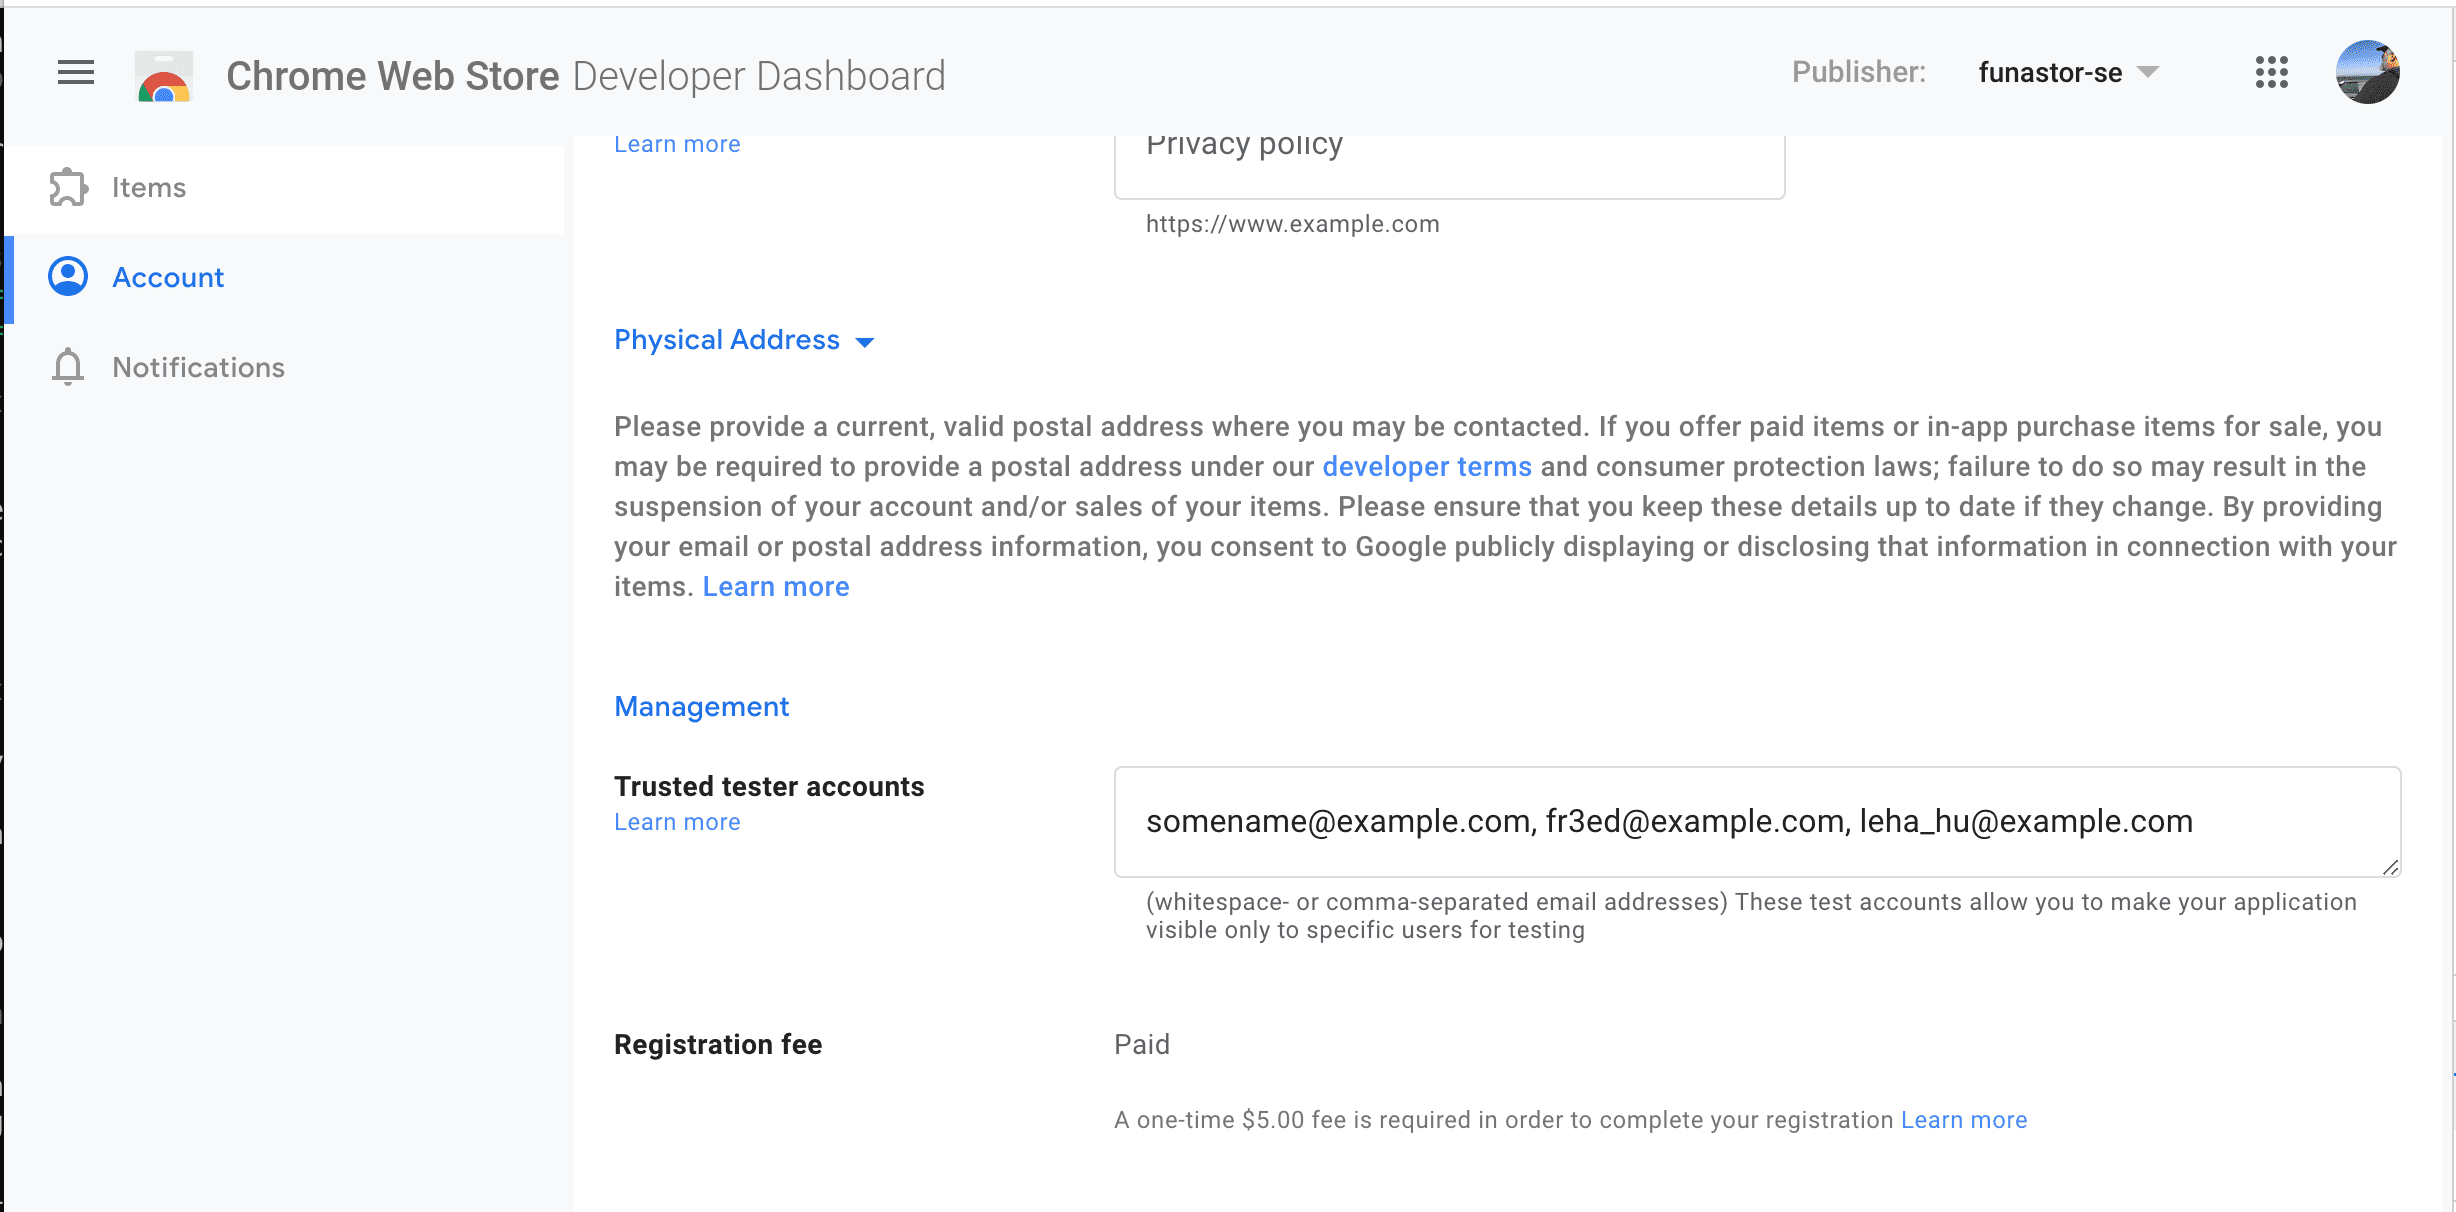Screen dimensions: 2456x1212
Task: Click the Physical Address dropdown arrow
Action: click(x=869, y=341)
